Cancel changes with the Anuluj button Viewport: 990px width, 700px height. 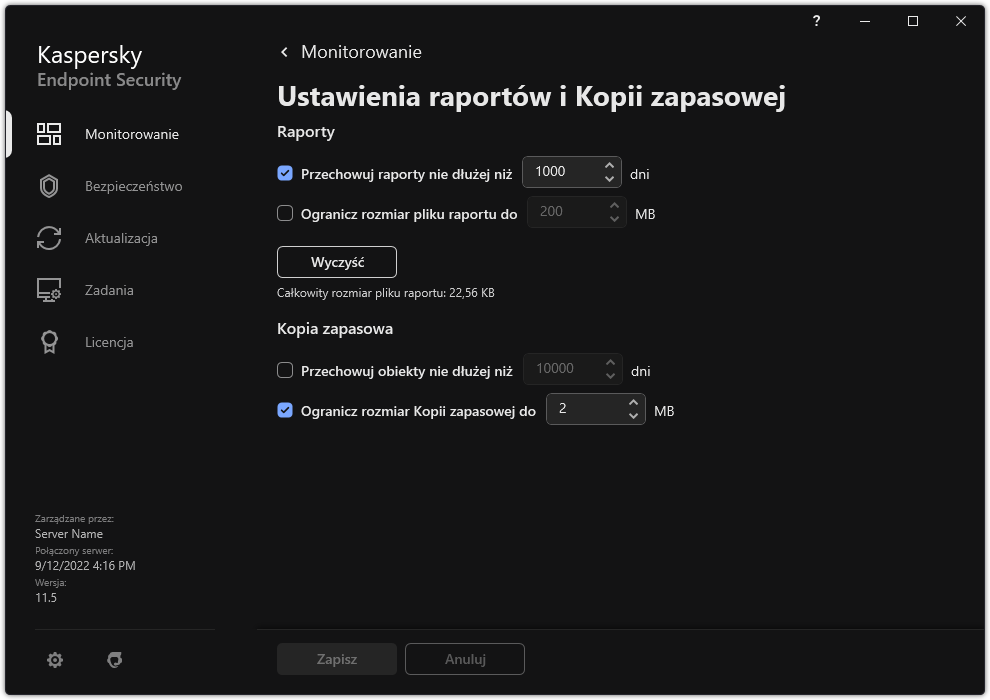point(464,659)
